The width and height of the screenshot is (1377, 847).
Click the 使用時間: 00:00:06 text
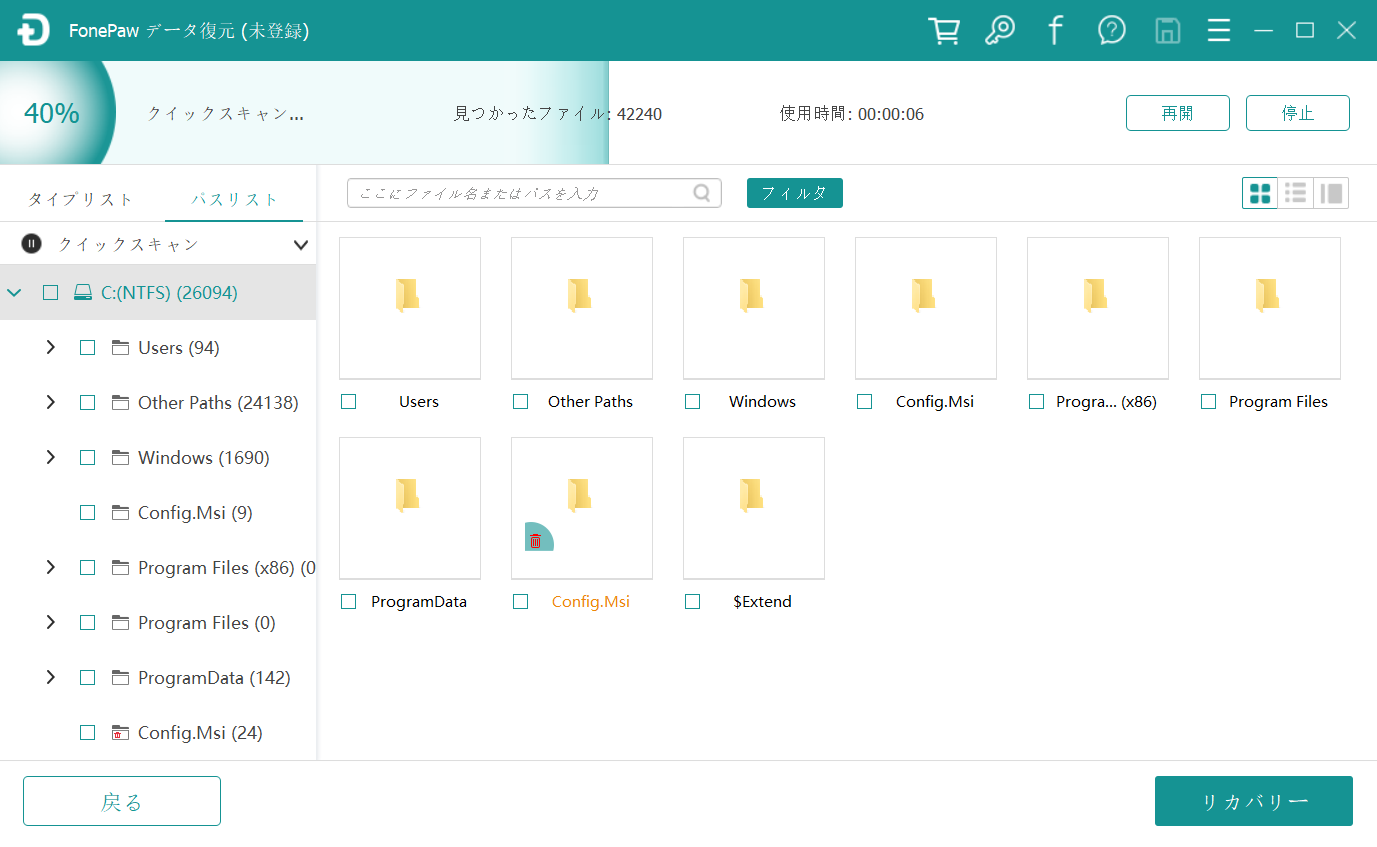click(852, 114)
